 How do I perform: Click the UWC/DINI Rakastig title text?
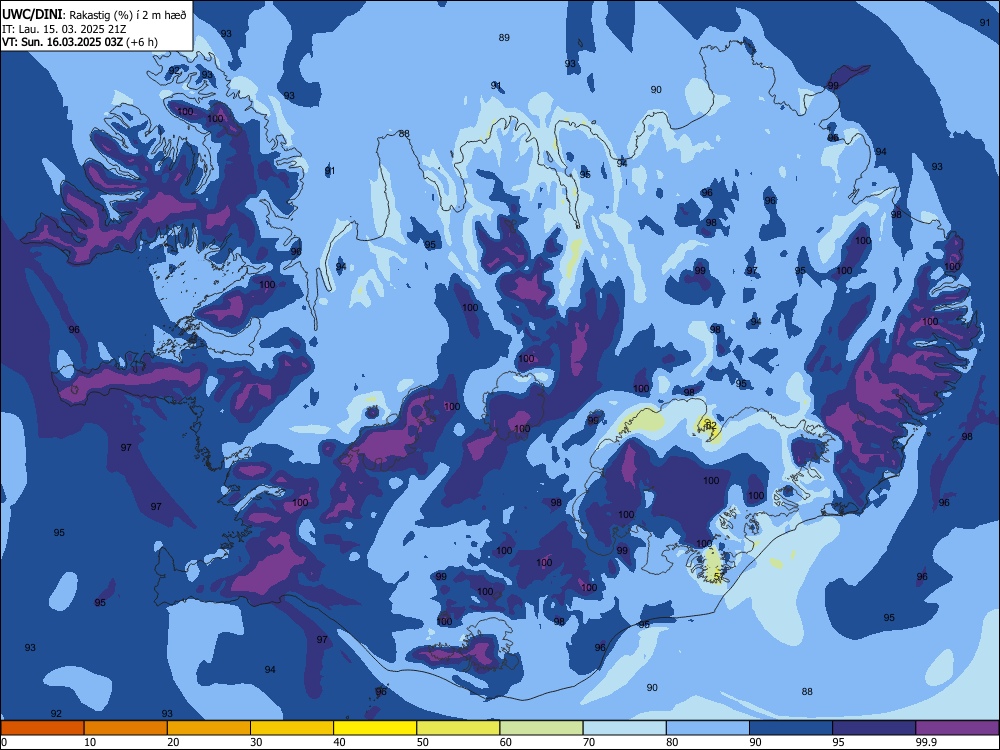pyautogui.click(x=94, y=15)
